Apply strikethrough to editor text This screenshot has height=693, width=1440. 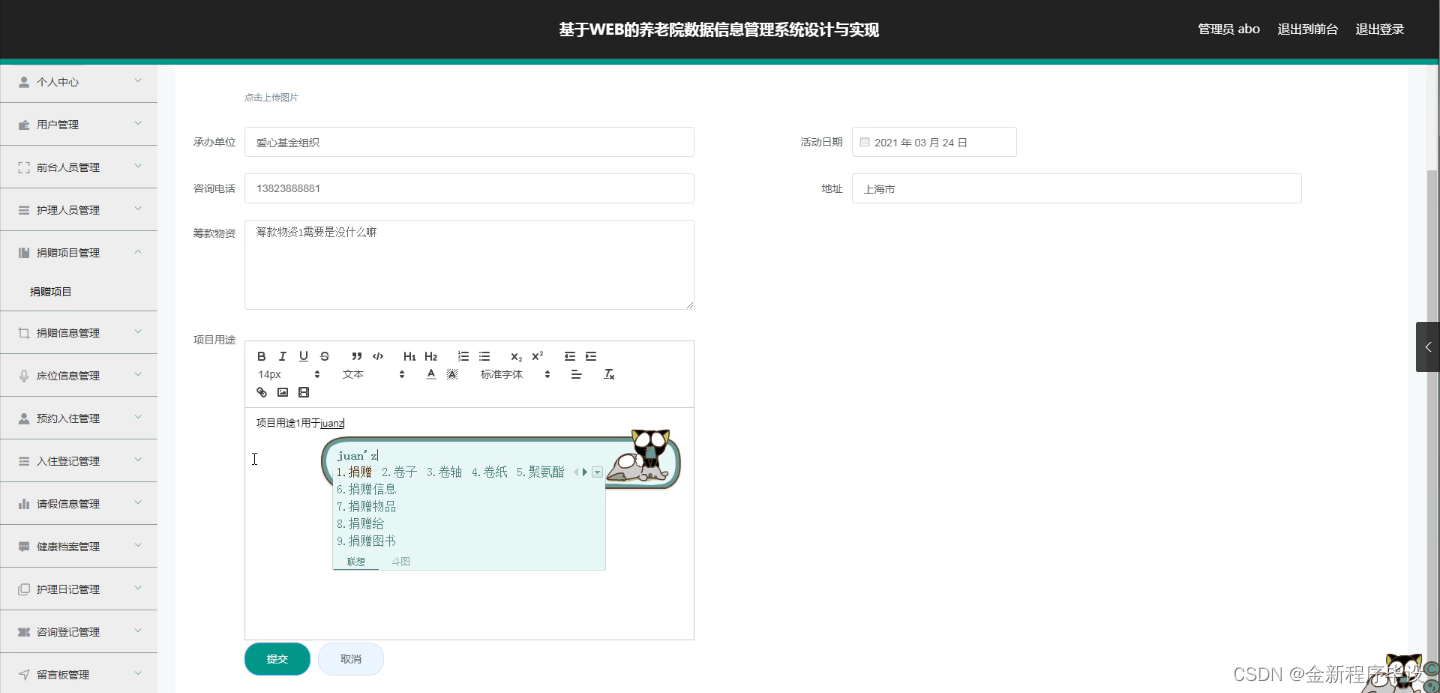[x=324, y=356]
